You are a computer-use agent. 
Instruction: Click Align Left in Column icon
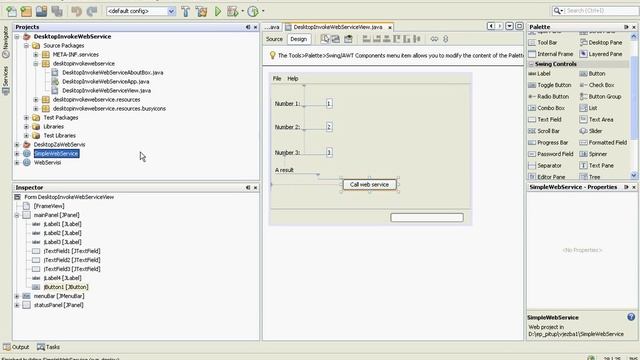coord(366,39)
